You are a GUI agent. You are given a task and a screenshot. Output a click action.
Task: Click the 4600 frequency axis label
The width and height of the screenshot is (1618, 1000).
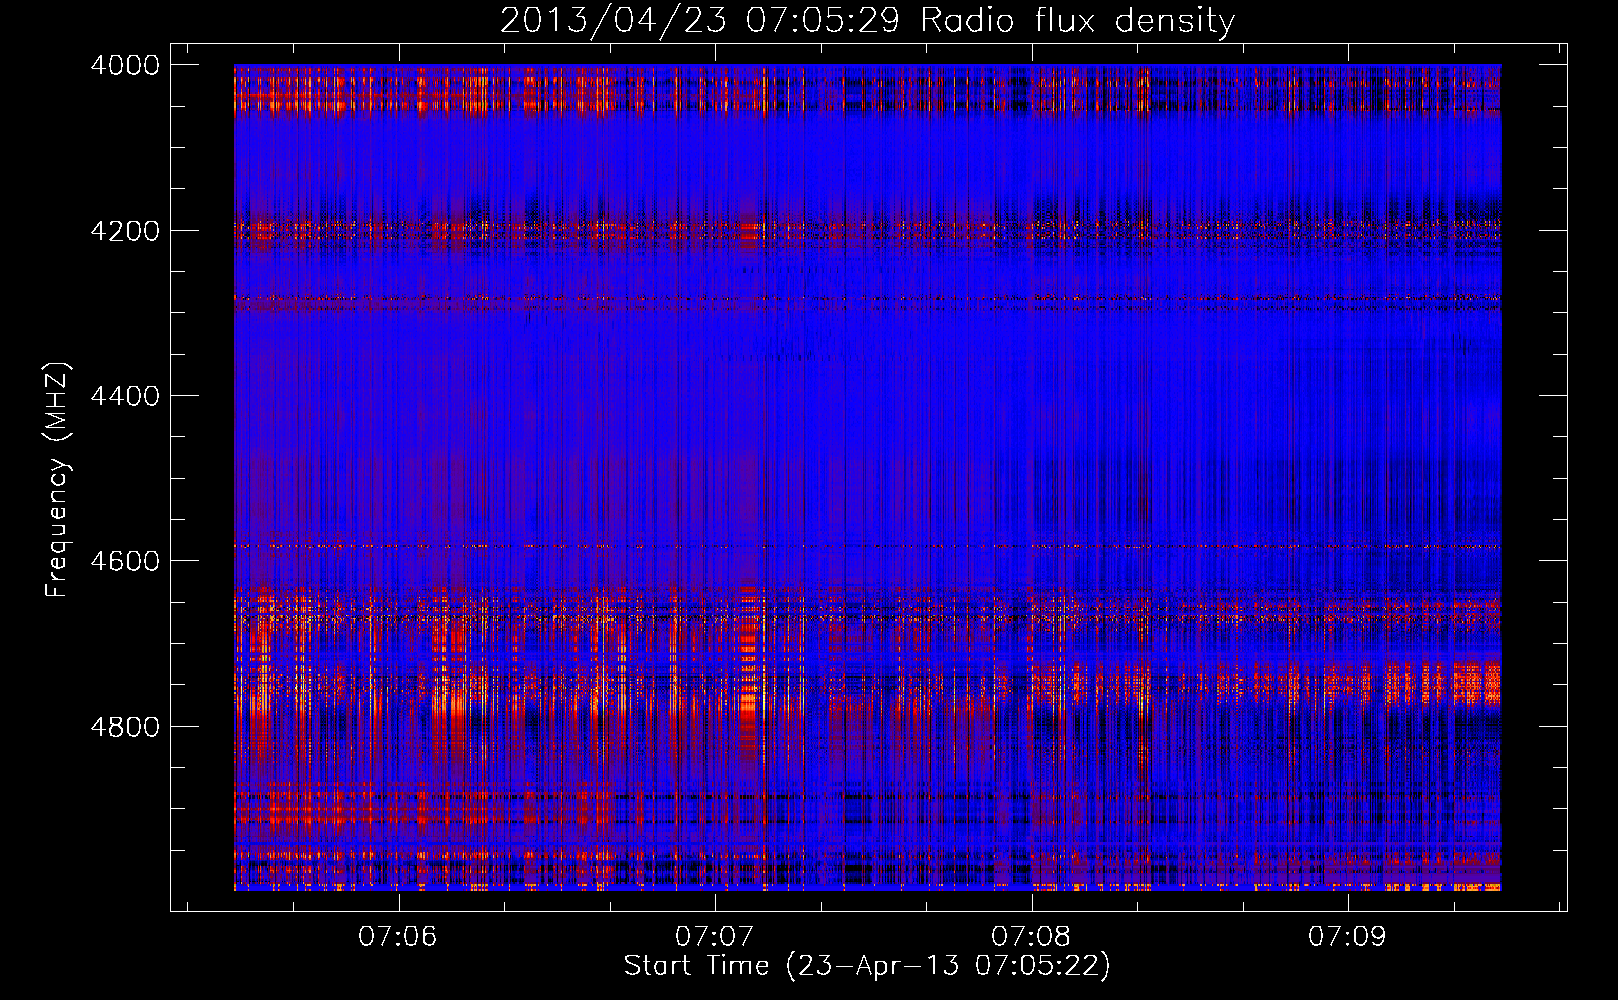125,561
